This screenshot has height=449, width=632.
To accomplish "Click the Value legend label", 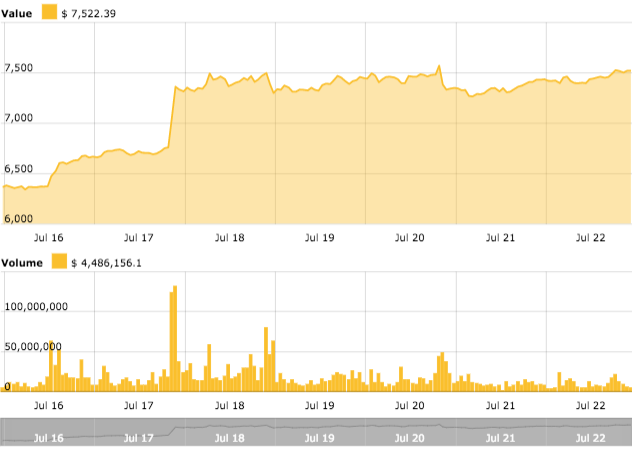I will click(x=17, y=13).
